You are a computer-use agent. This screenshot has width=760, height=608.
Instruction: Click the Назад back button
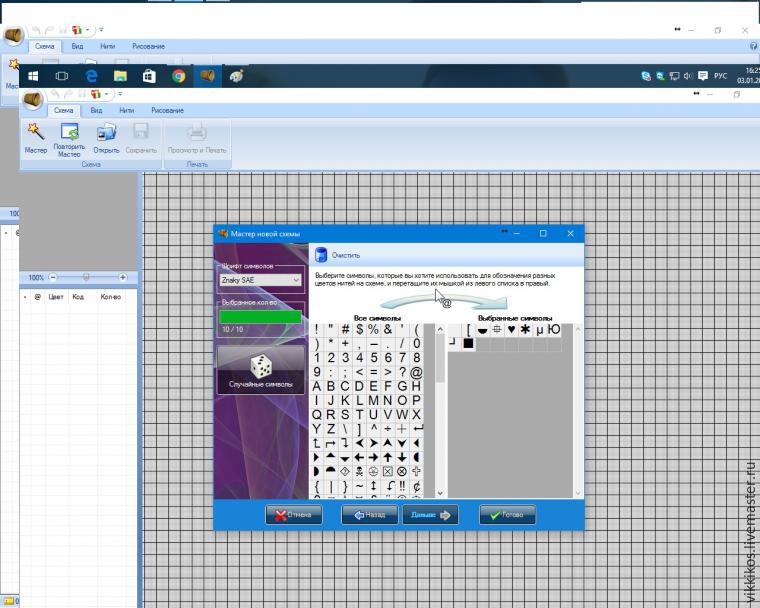pyautogui.click(x=370, y=514)
